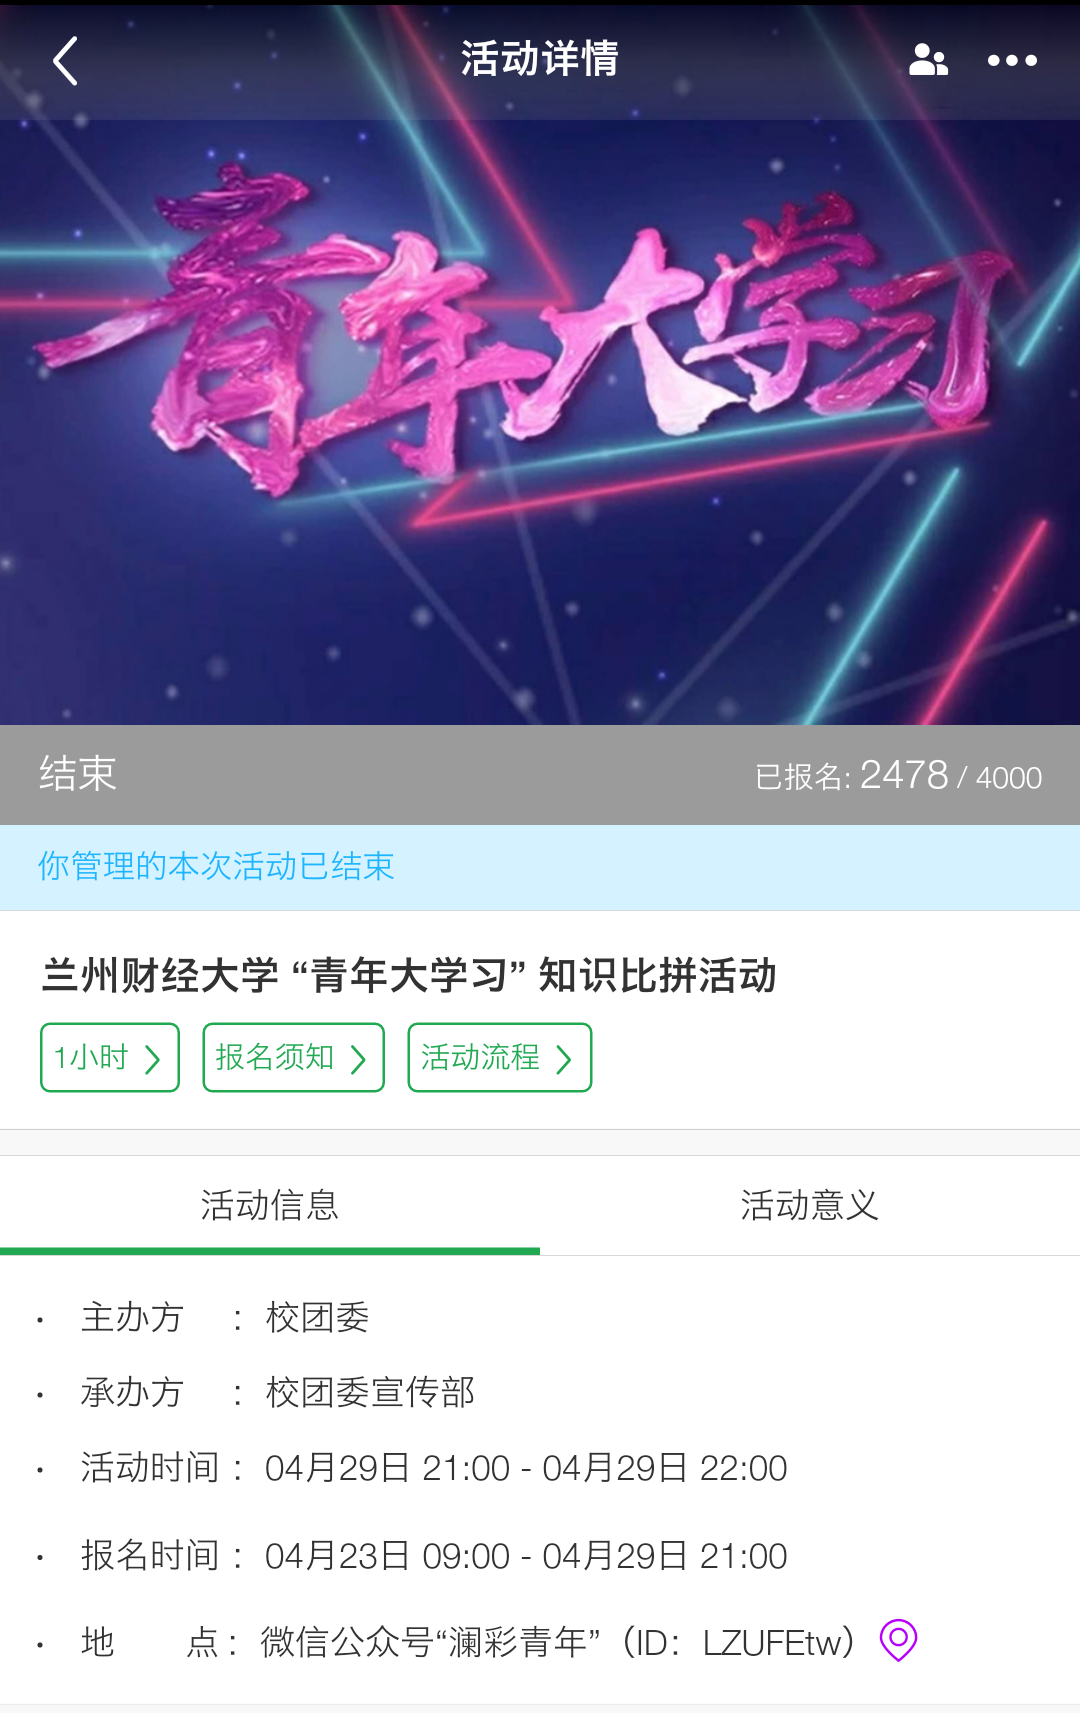Open the participants people icon
The width and height of the screenshot is (1080, 1713).
coord(928,60)
